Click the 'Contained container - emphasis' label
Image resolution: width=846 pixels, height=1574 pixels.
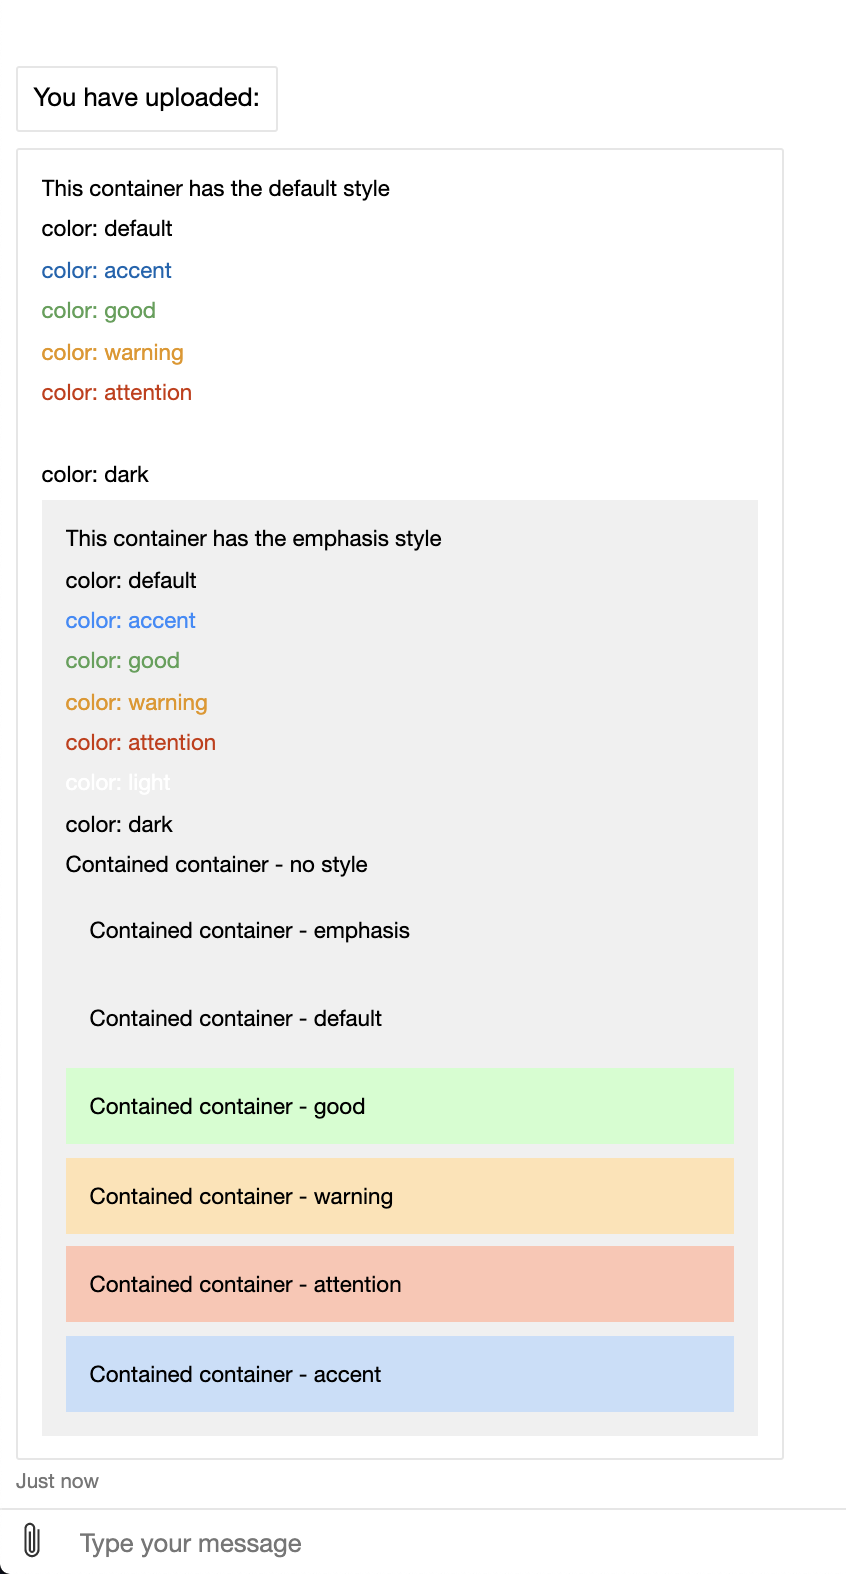click(249, 930)
